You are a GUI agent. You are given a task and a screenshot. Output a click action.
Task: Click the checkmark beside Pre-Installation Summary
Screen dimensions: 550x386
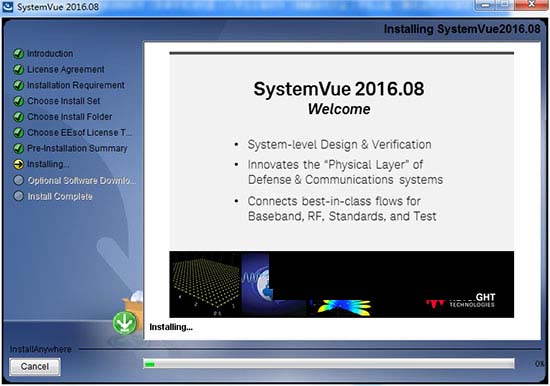click(18, 148)
